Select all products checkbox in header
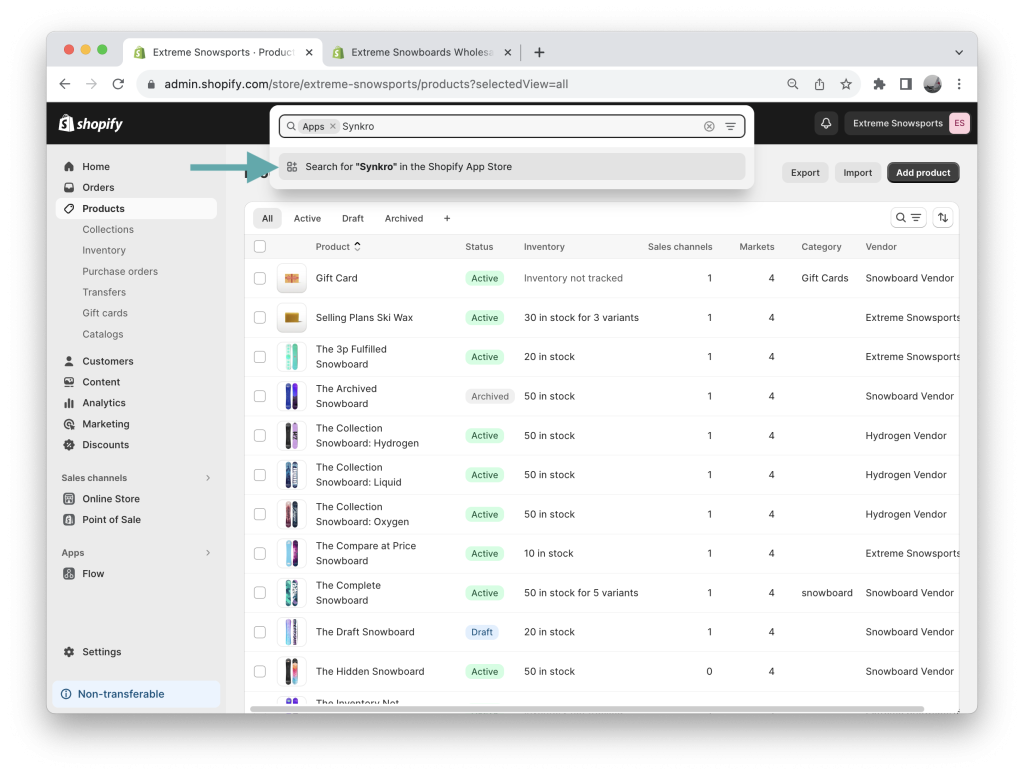This screenshot has height=774, width=1024. pos(260,246)
